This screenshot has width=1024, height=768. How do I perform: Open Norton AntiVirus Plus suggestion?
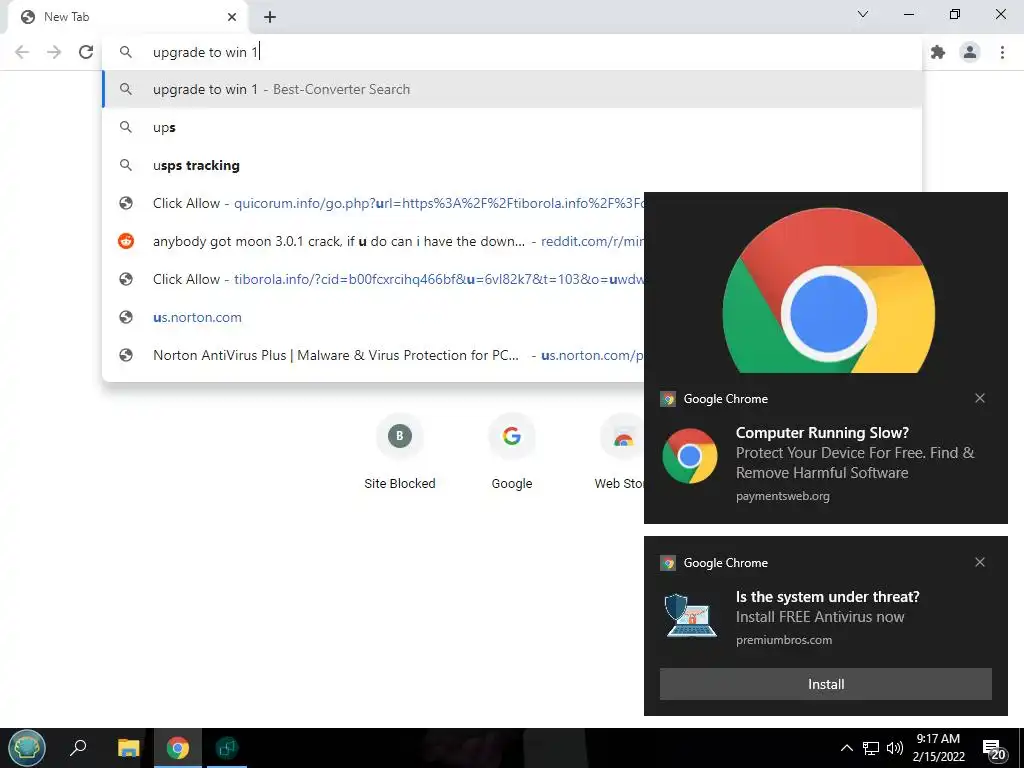pos(374,355)
